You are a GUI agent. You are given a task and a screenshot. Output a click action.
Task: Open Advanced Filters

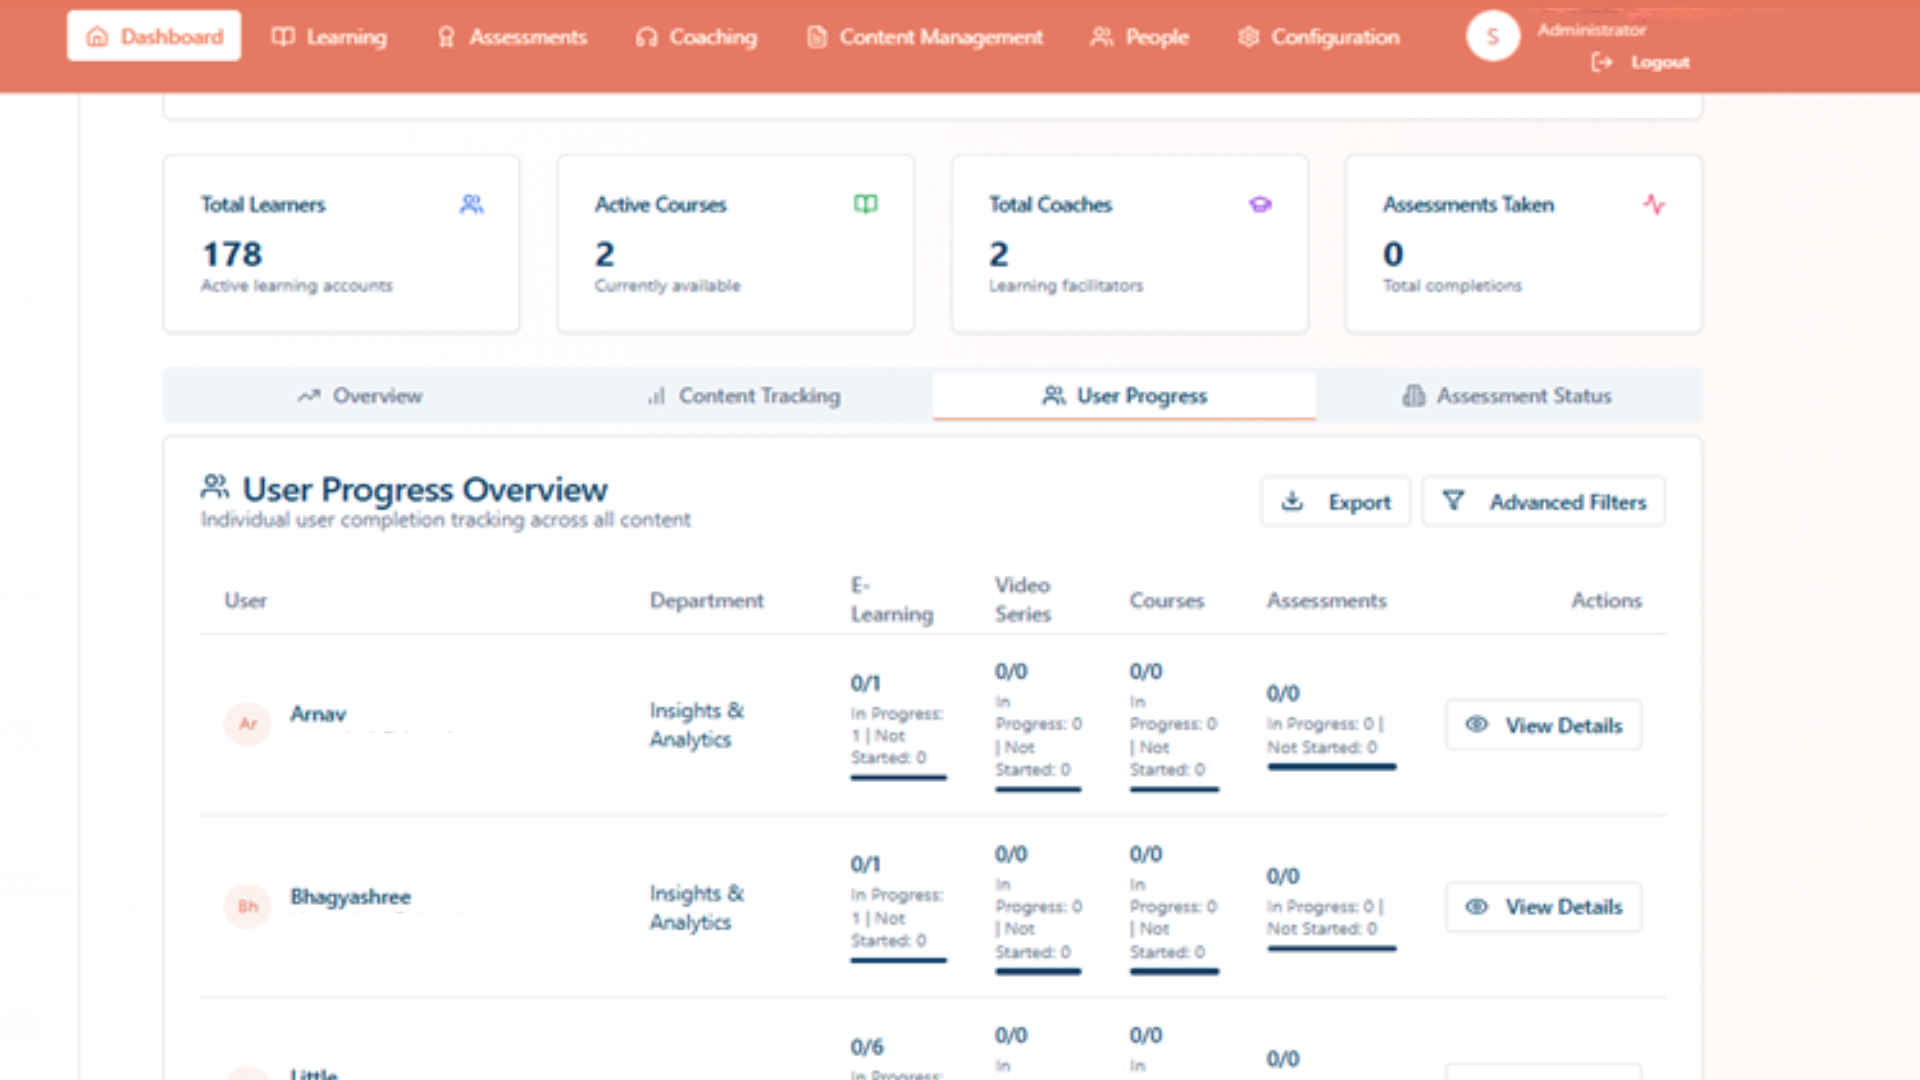pos(1544,502)
